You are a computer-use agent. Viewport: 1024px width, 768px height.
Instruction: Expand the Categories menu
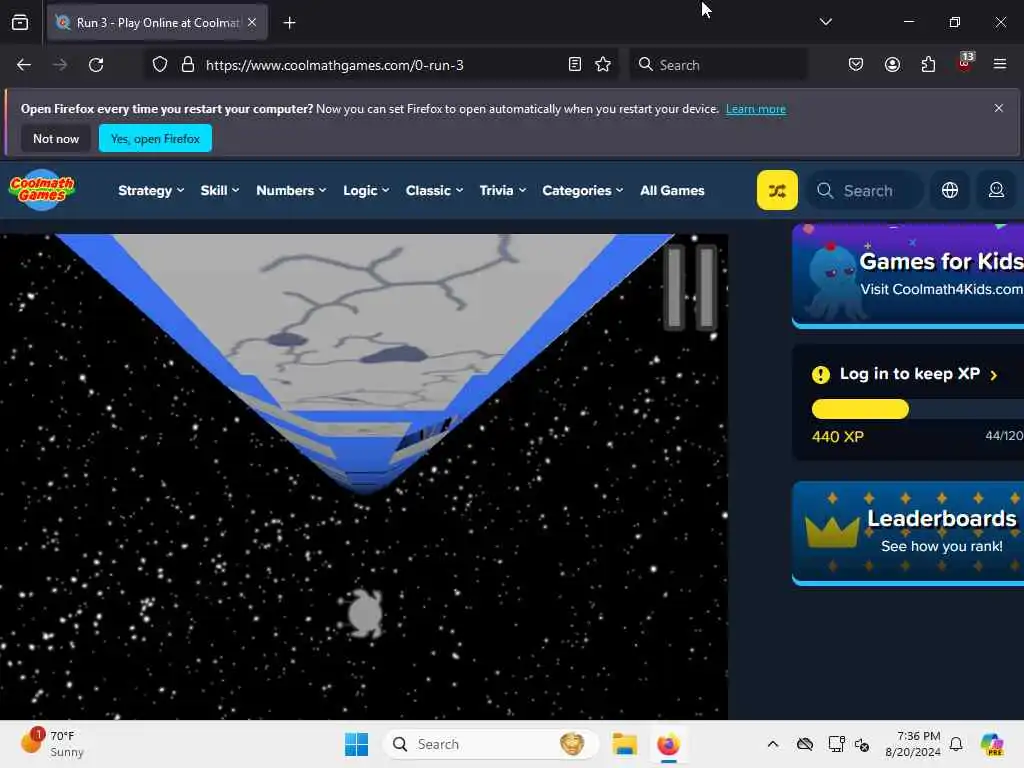pyautogui.click(x=583, y=191)
